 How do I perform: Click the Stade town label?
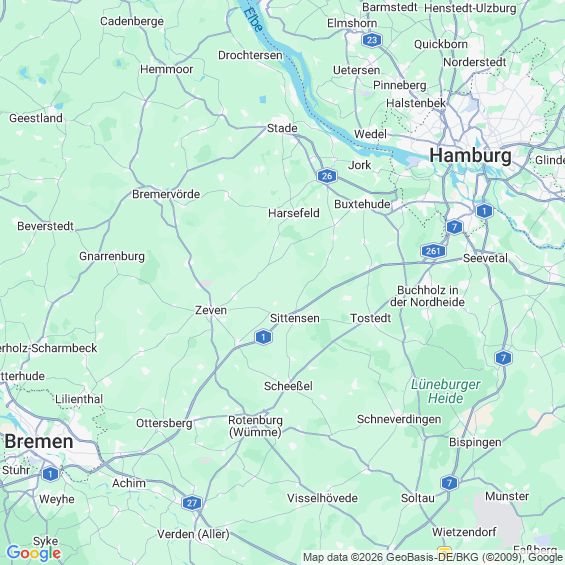(x=282, y=128)
